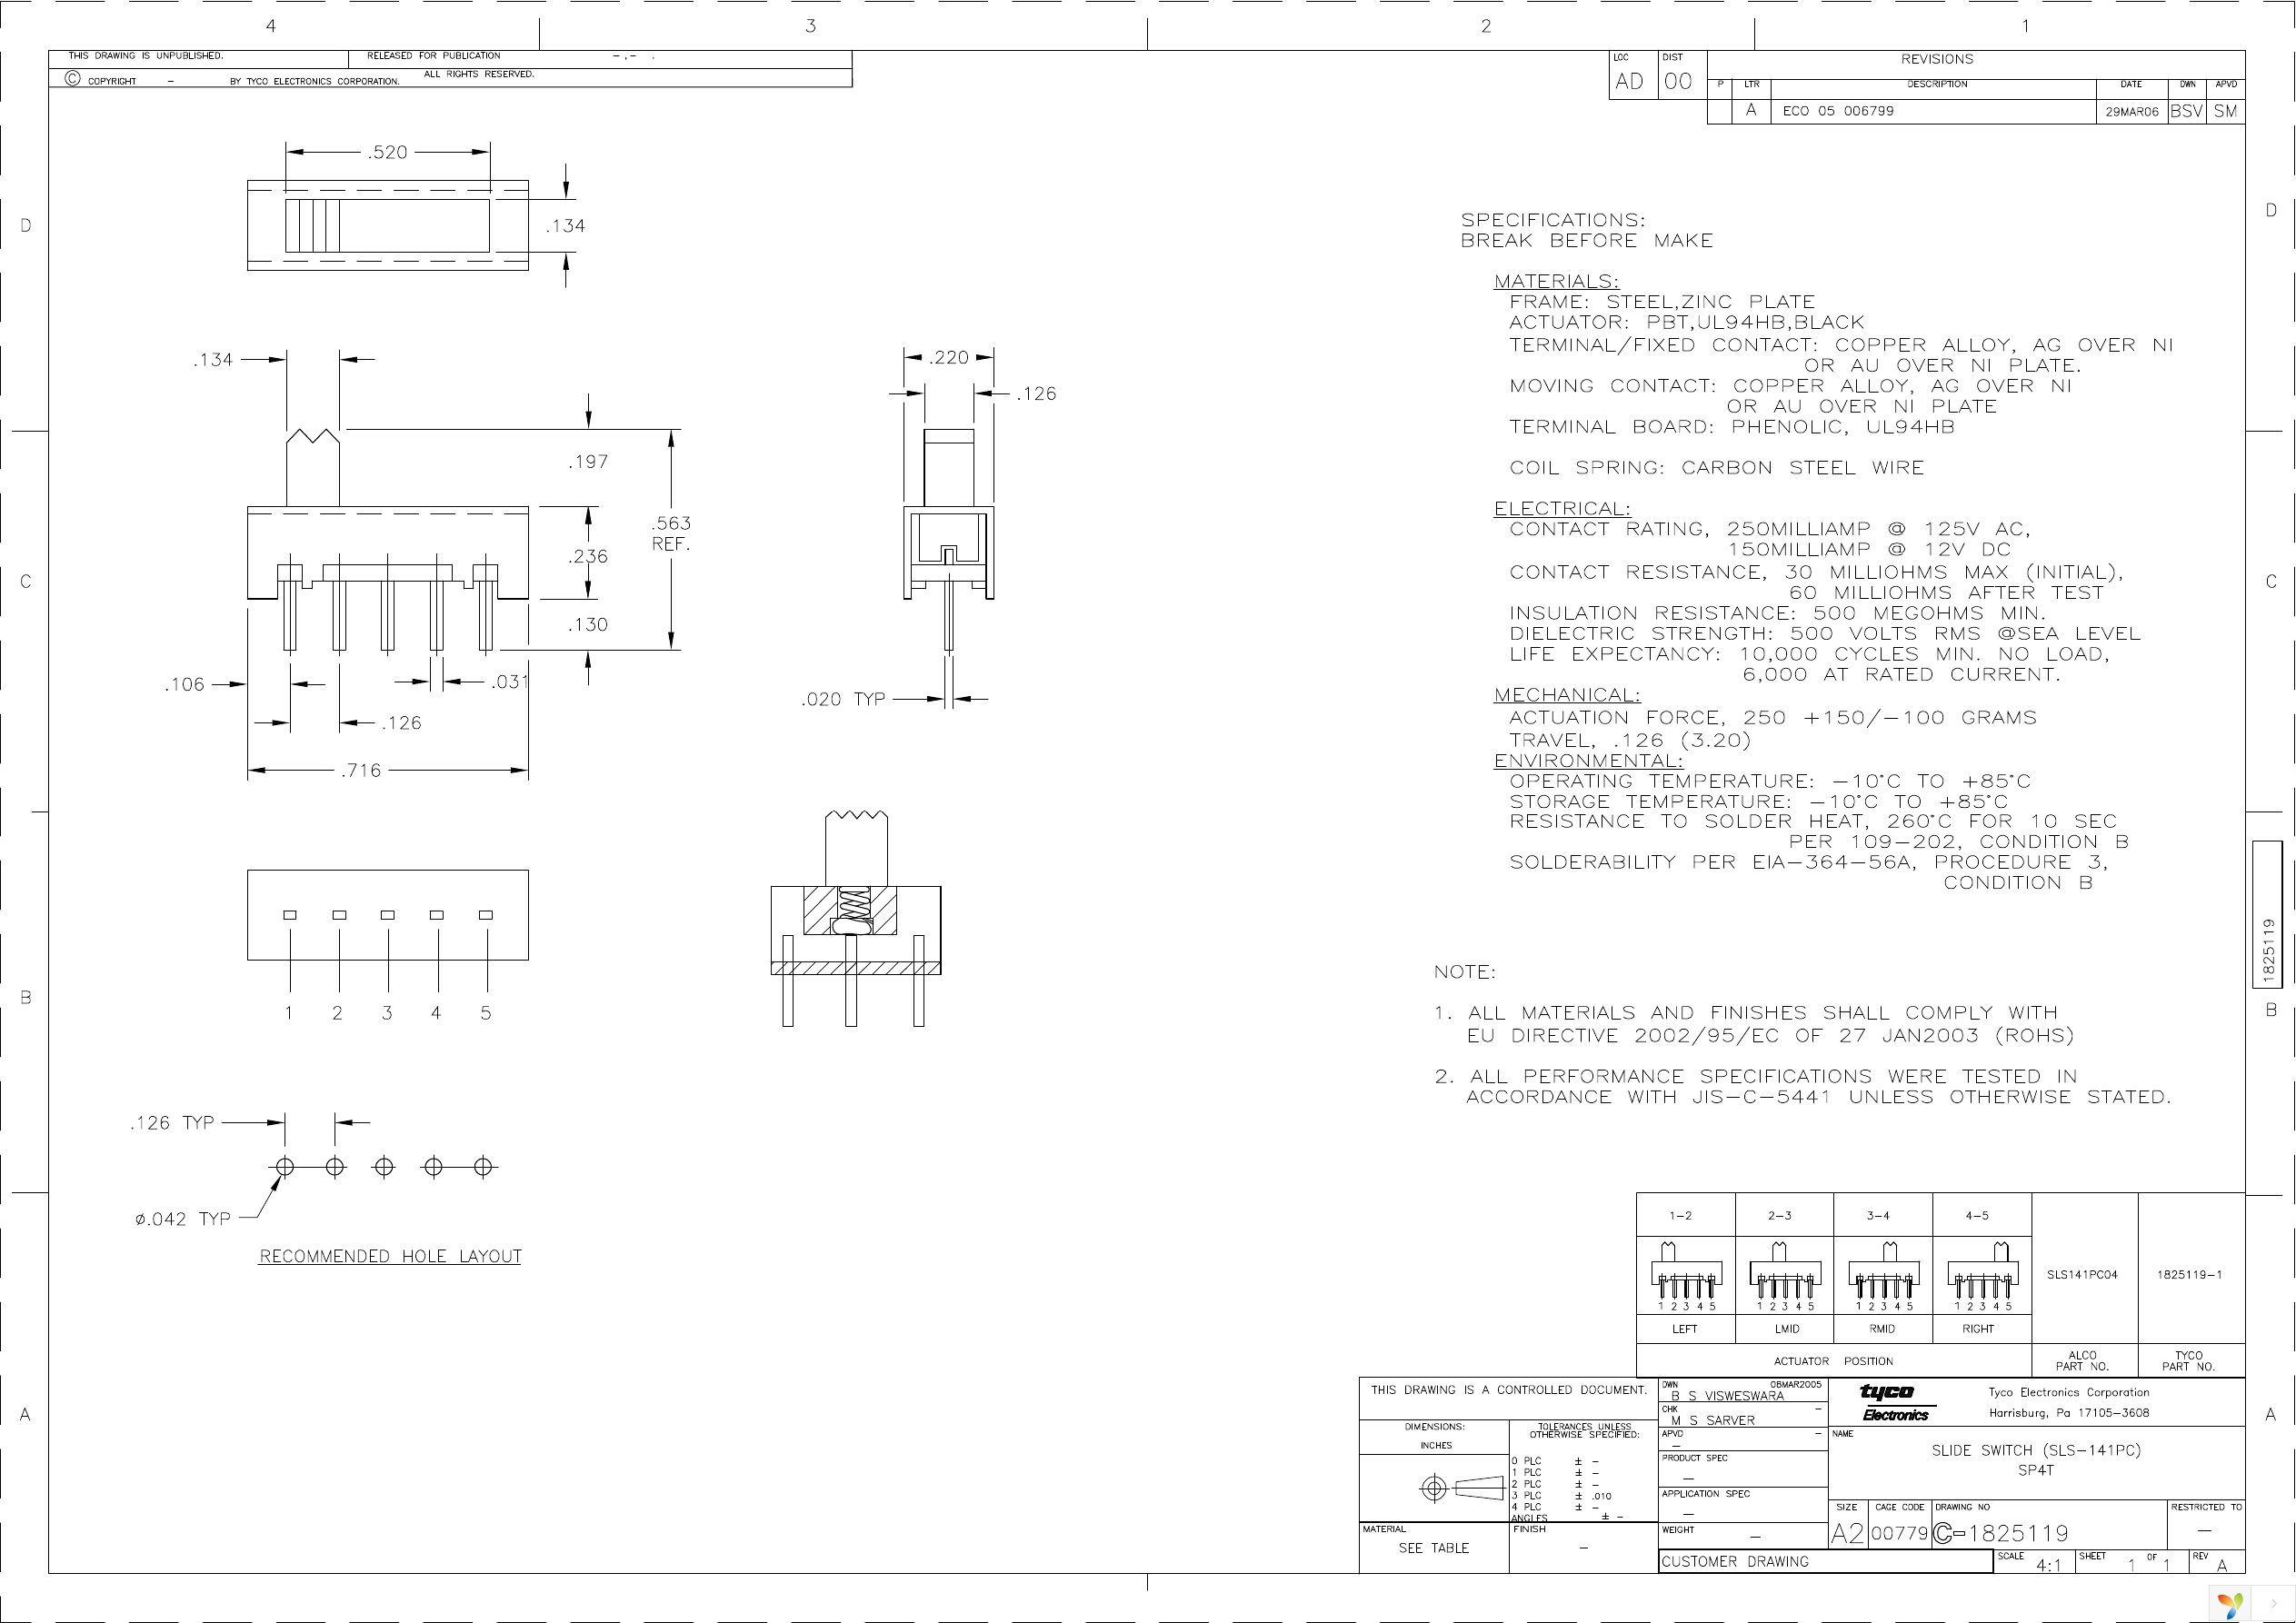Click the scale value "4:1"
Screen dimensions: 2296x1623
click(x=2048, y=1566)
